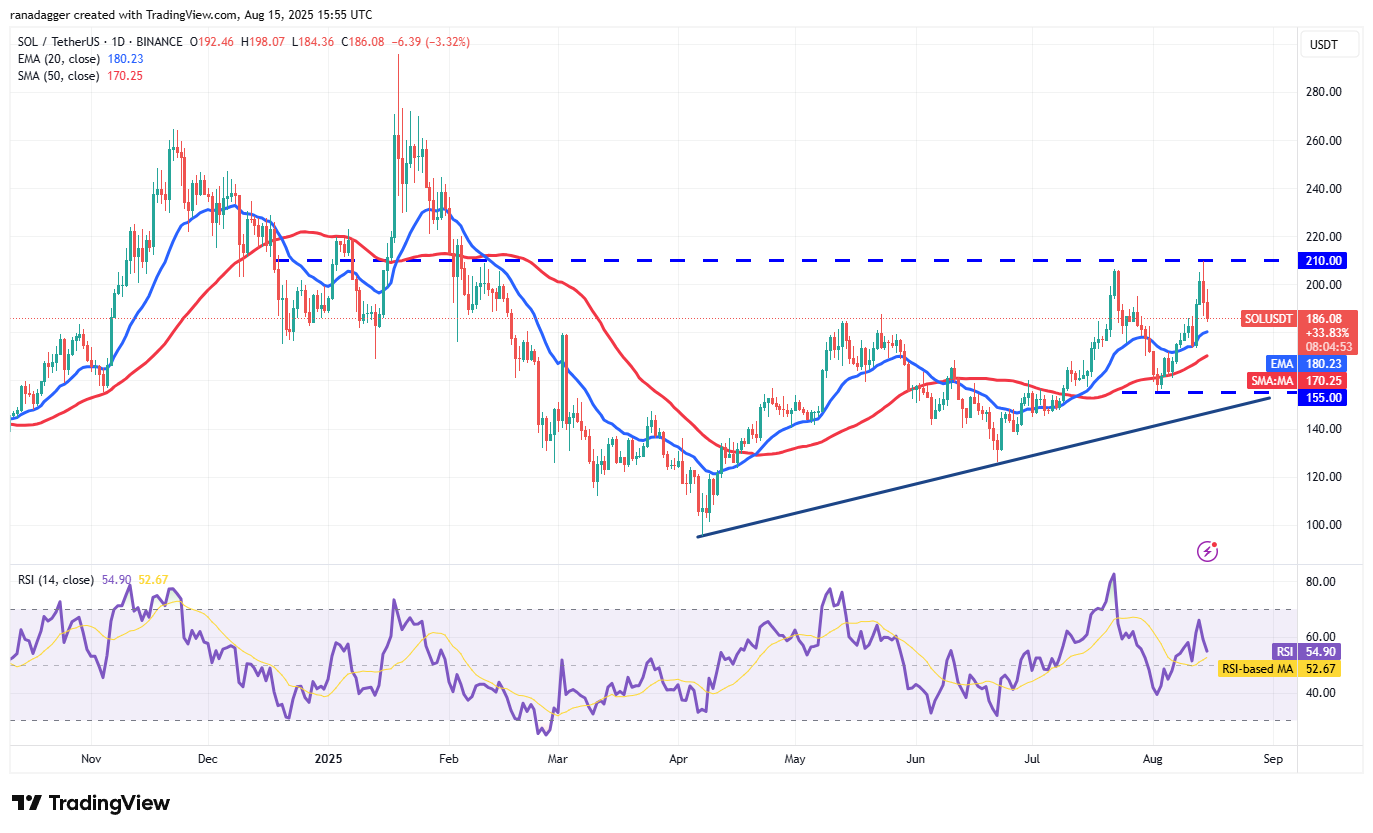Select the dashed blue 210 resistance line
The height and width of the screenshot is (833, 1373).
tap(700, 261)
